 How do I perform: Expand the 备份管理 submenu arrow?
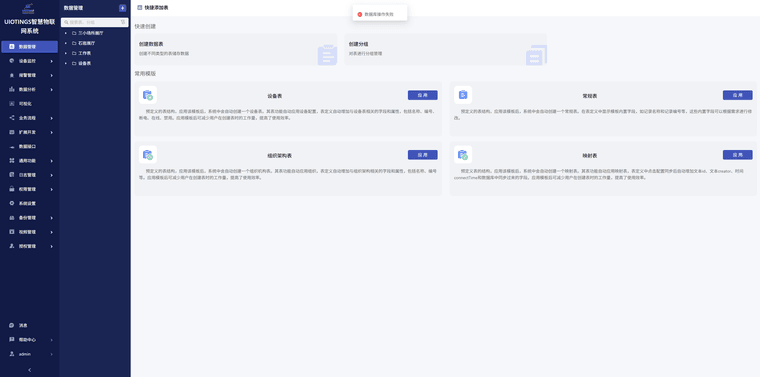[x=51, y=218]
